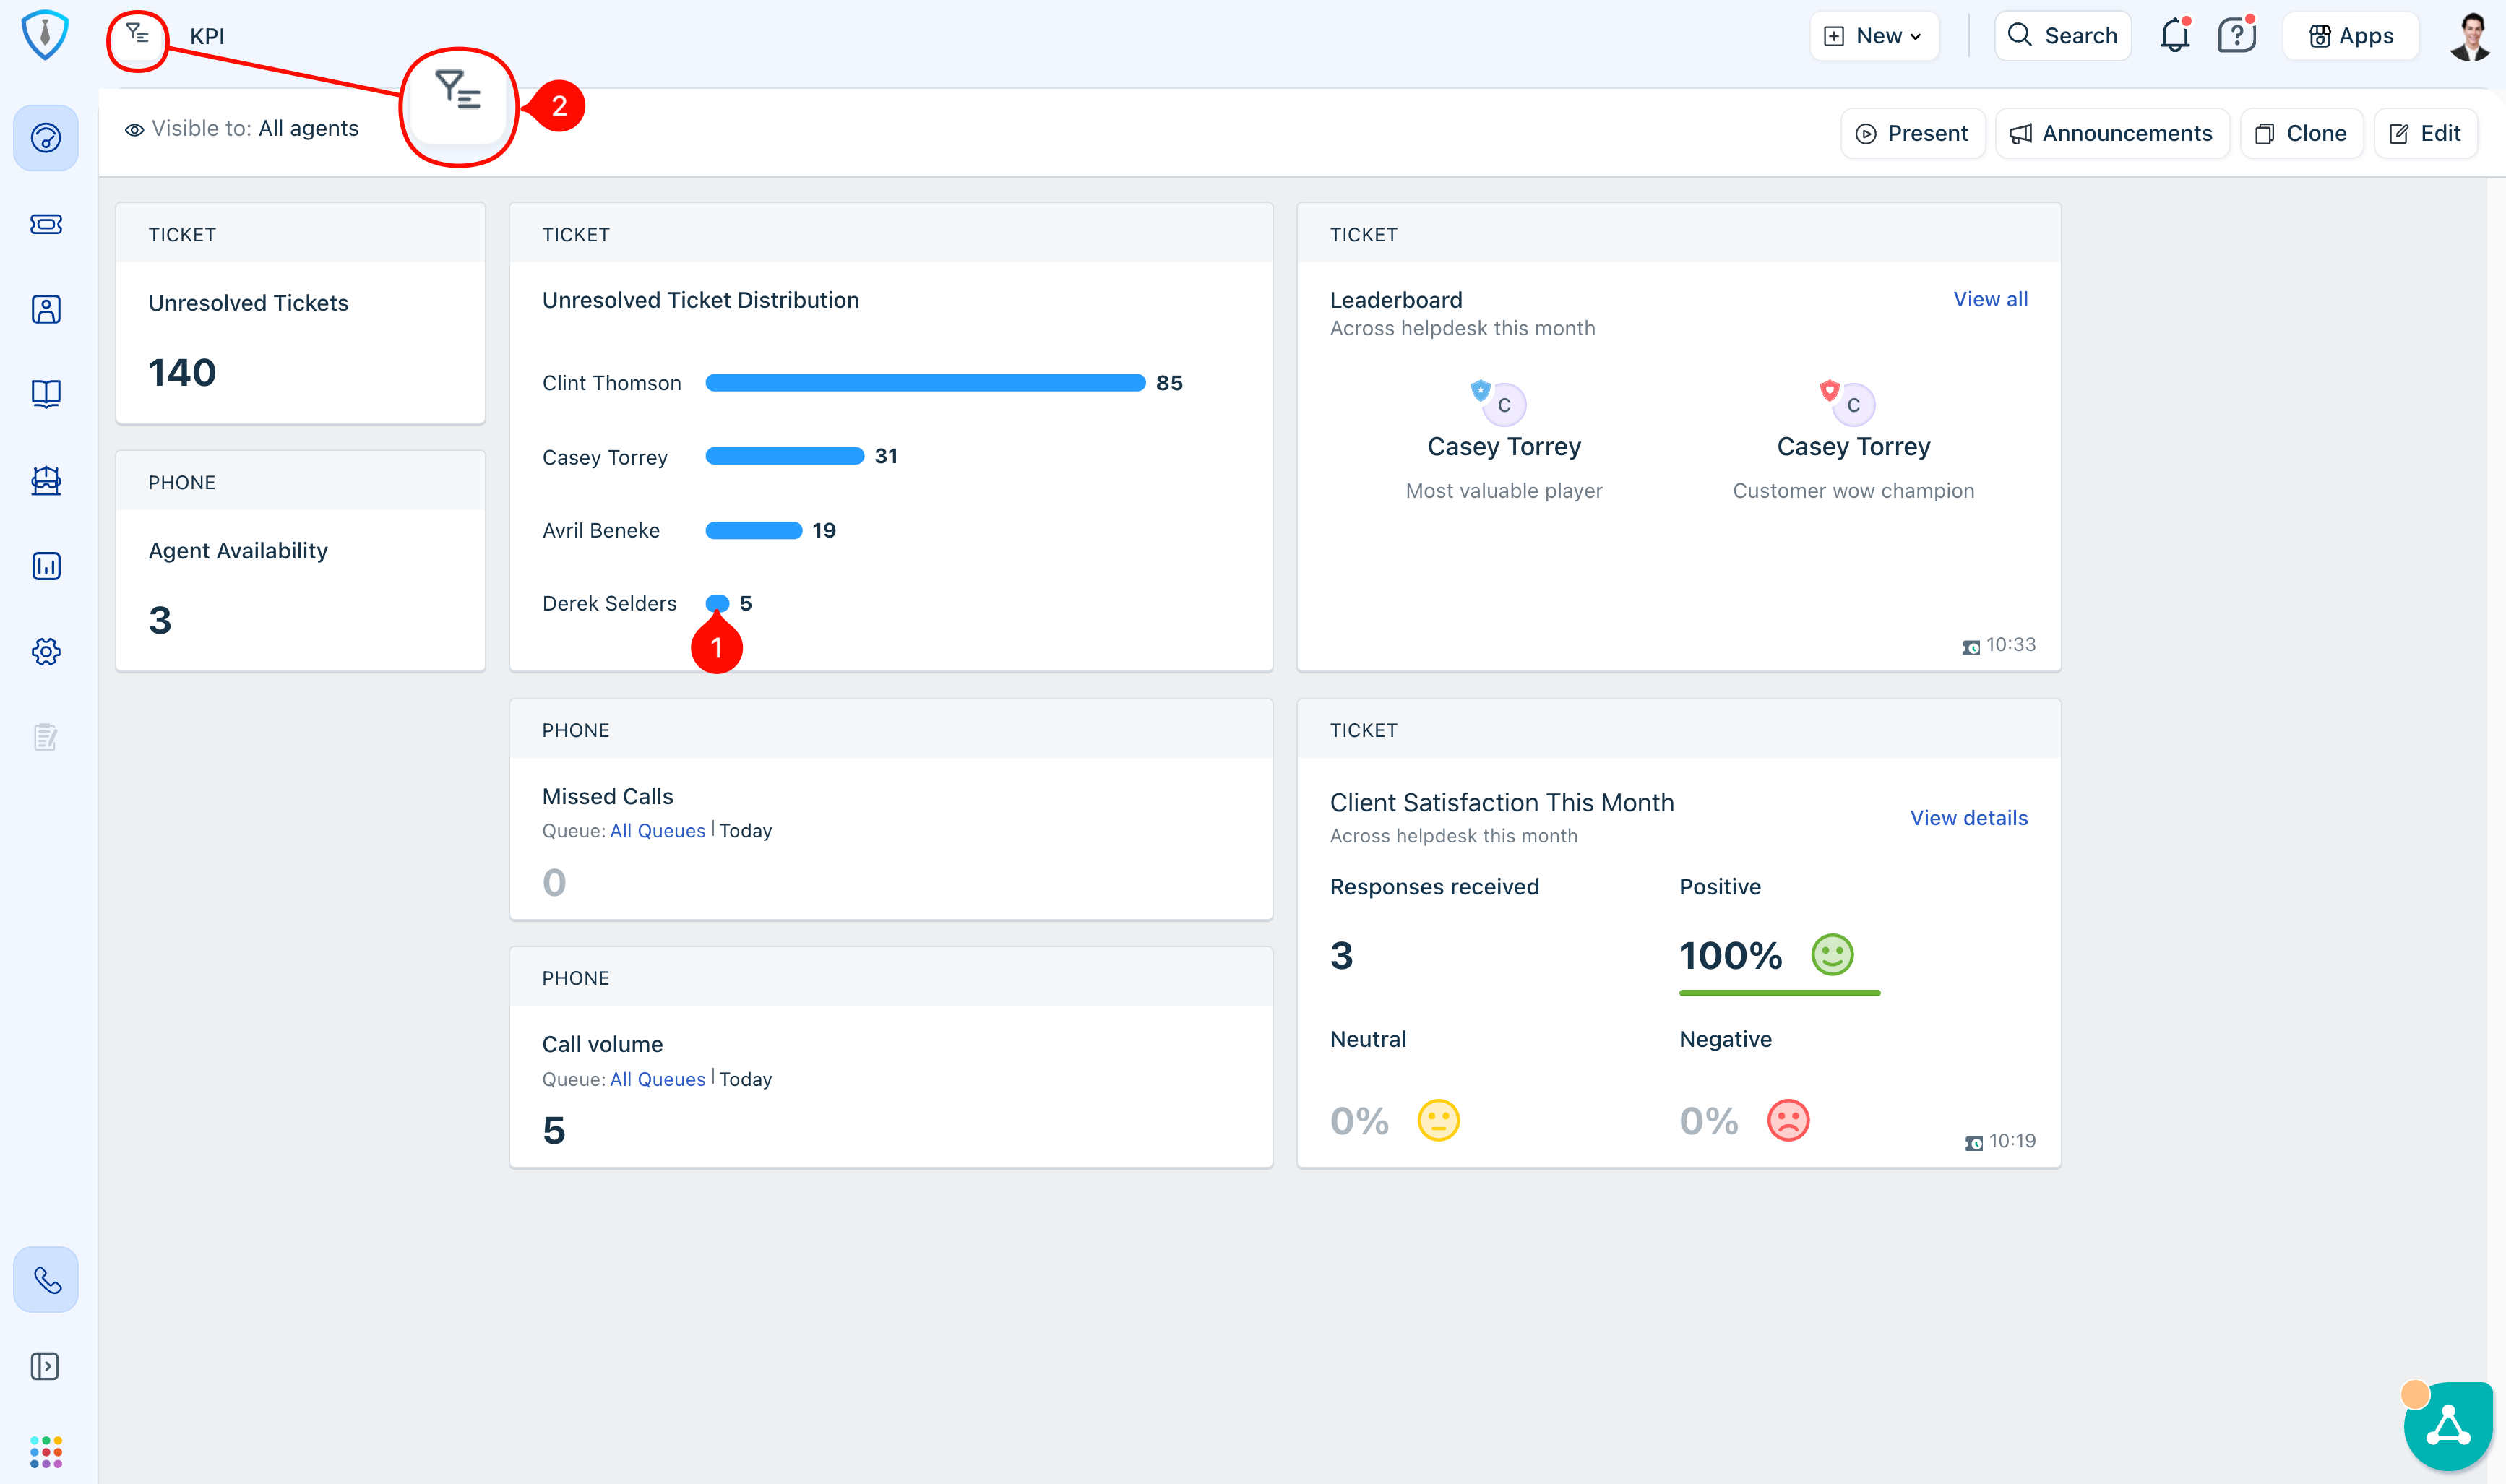This screenshot has height=1484, width=2506.
Task: Open the Knowledge base book icon
Action: coord(46,394)
